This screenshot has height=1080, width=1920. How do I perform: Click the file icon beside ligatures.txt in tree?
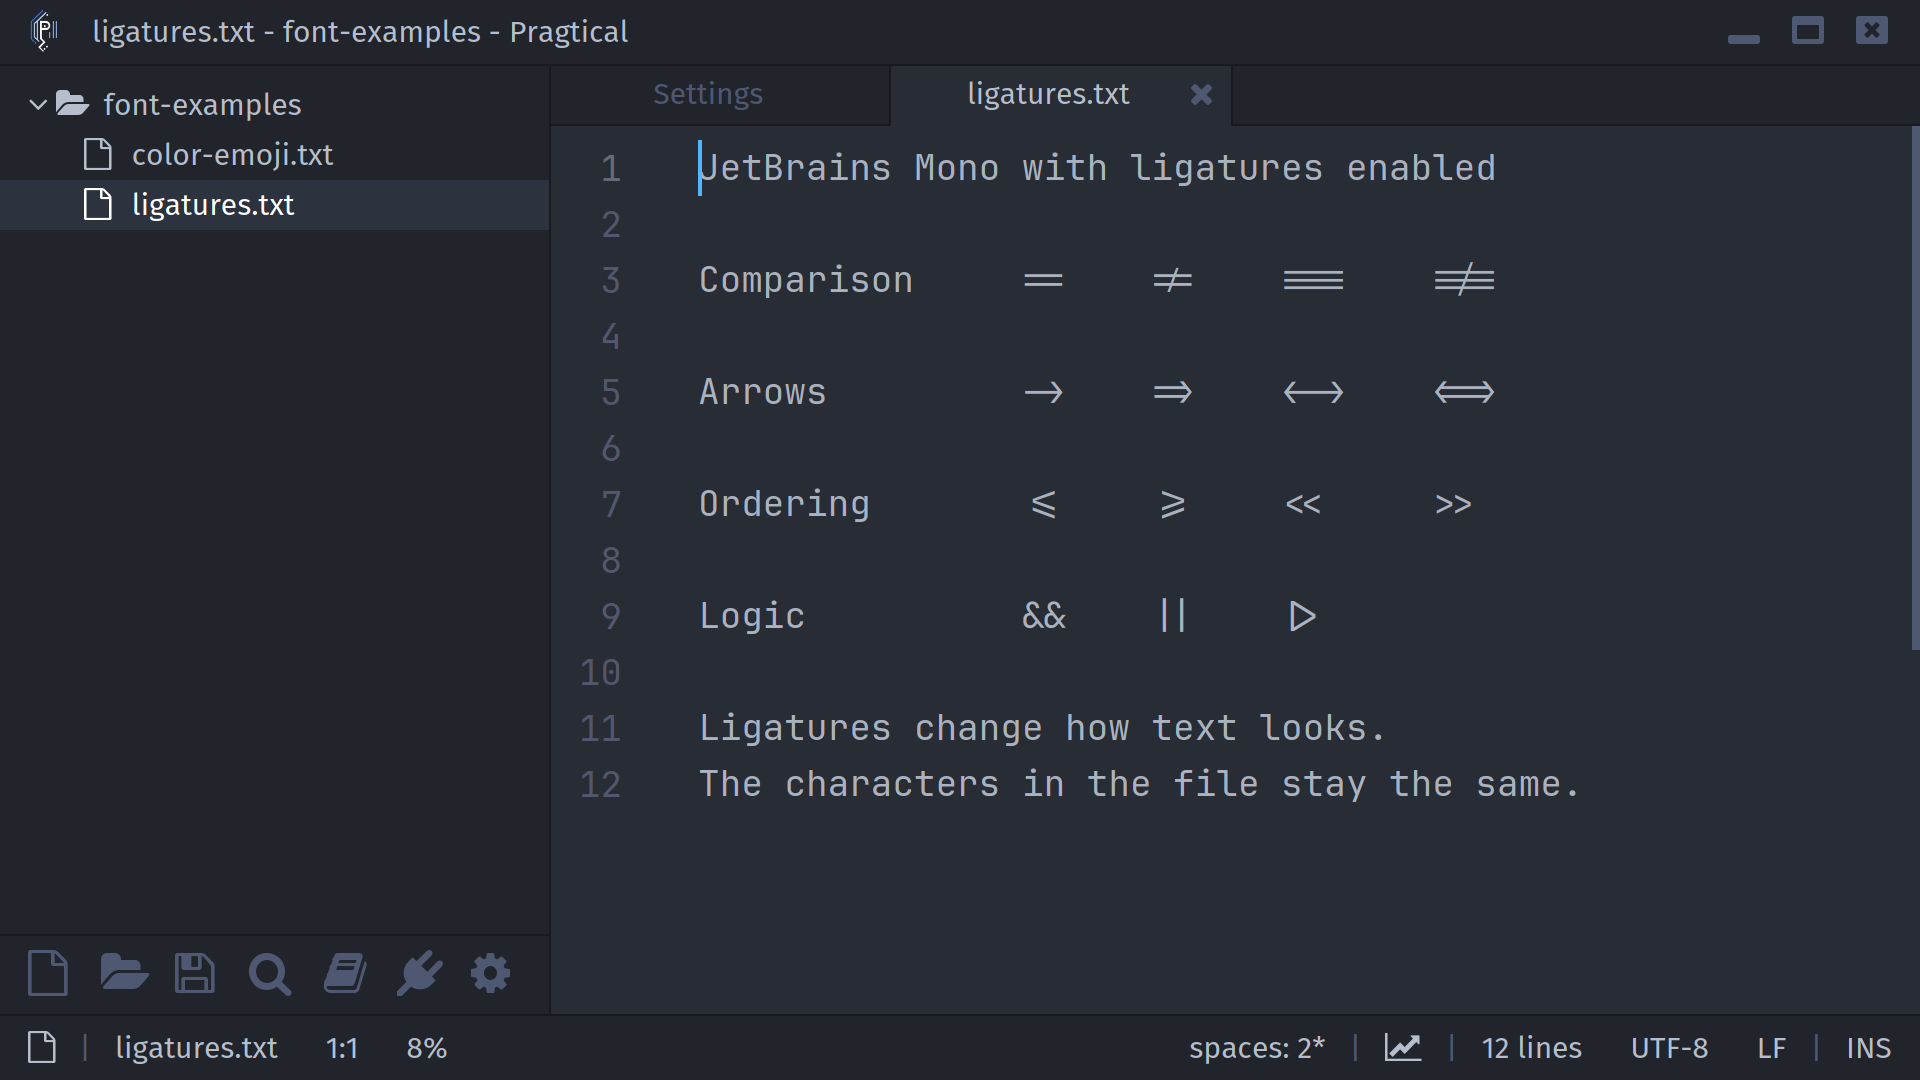(x=98, y=204)
